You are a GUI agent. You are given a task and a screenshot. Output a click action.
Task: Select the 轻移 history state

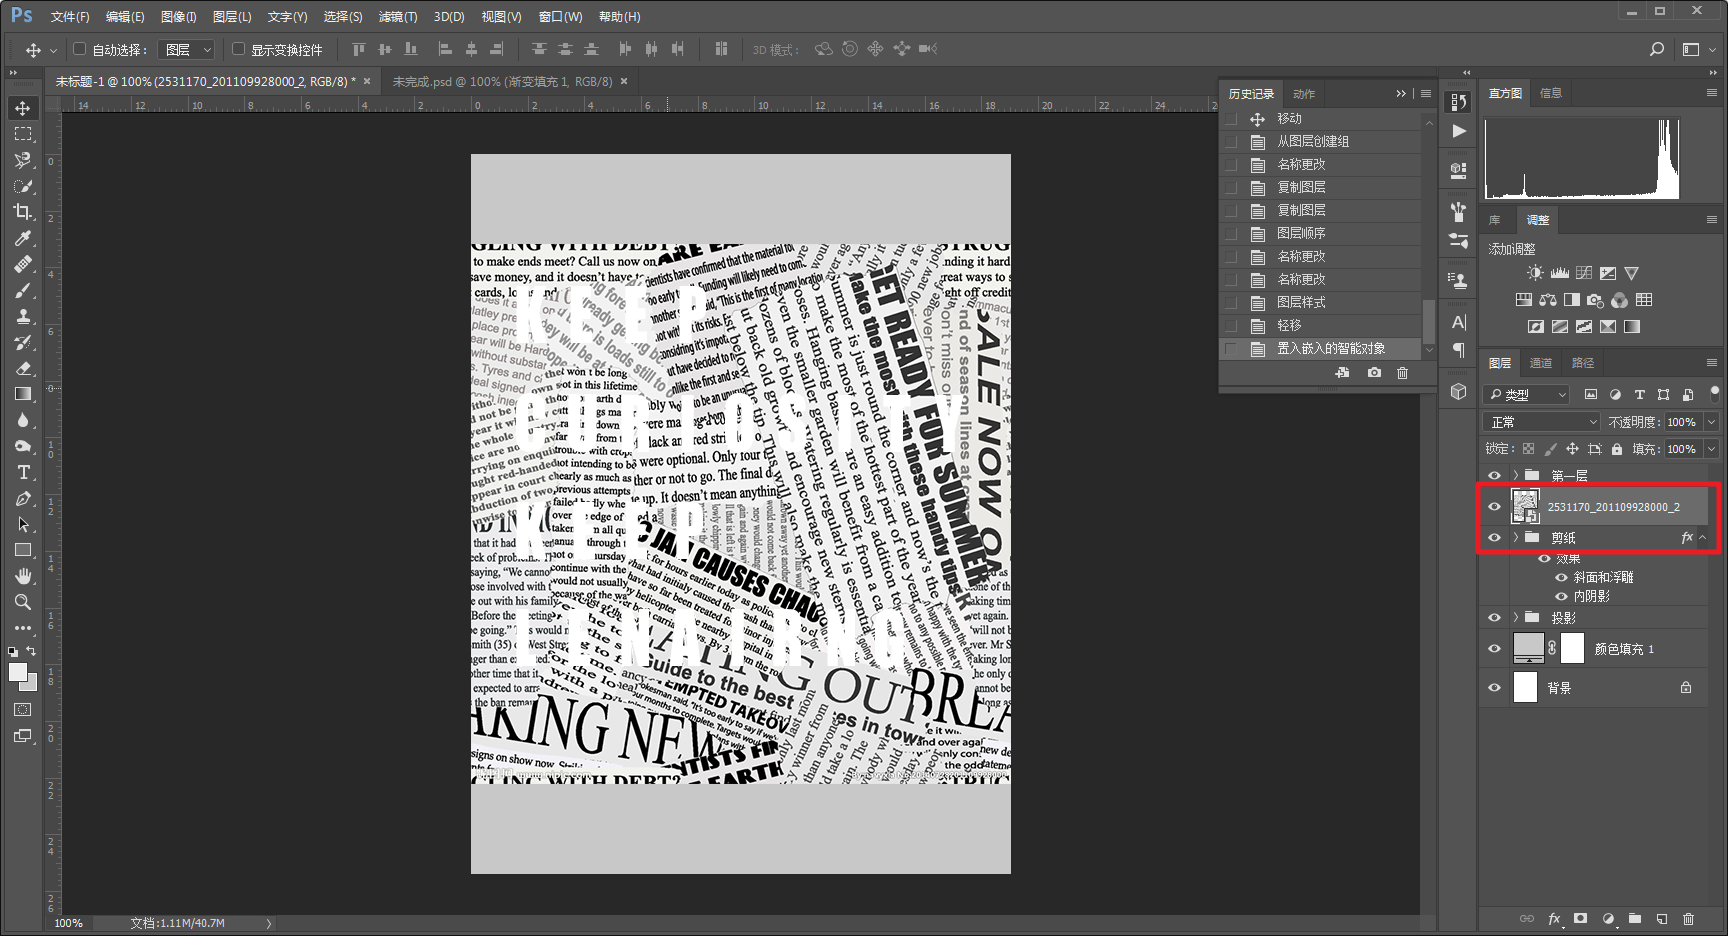[x=1322, y=326]
